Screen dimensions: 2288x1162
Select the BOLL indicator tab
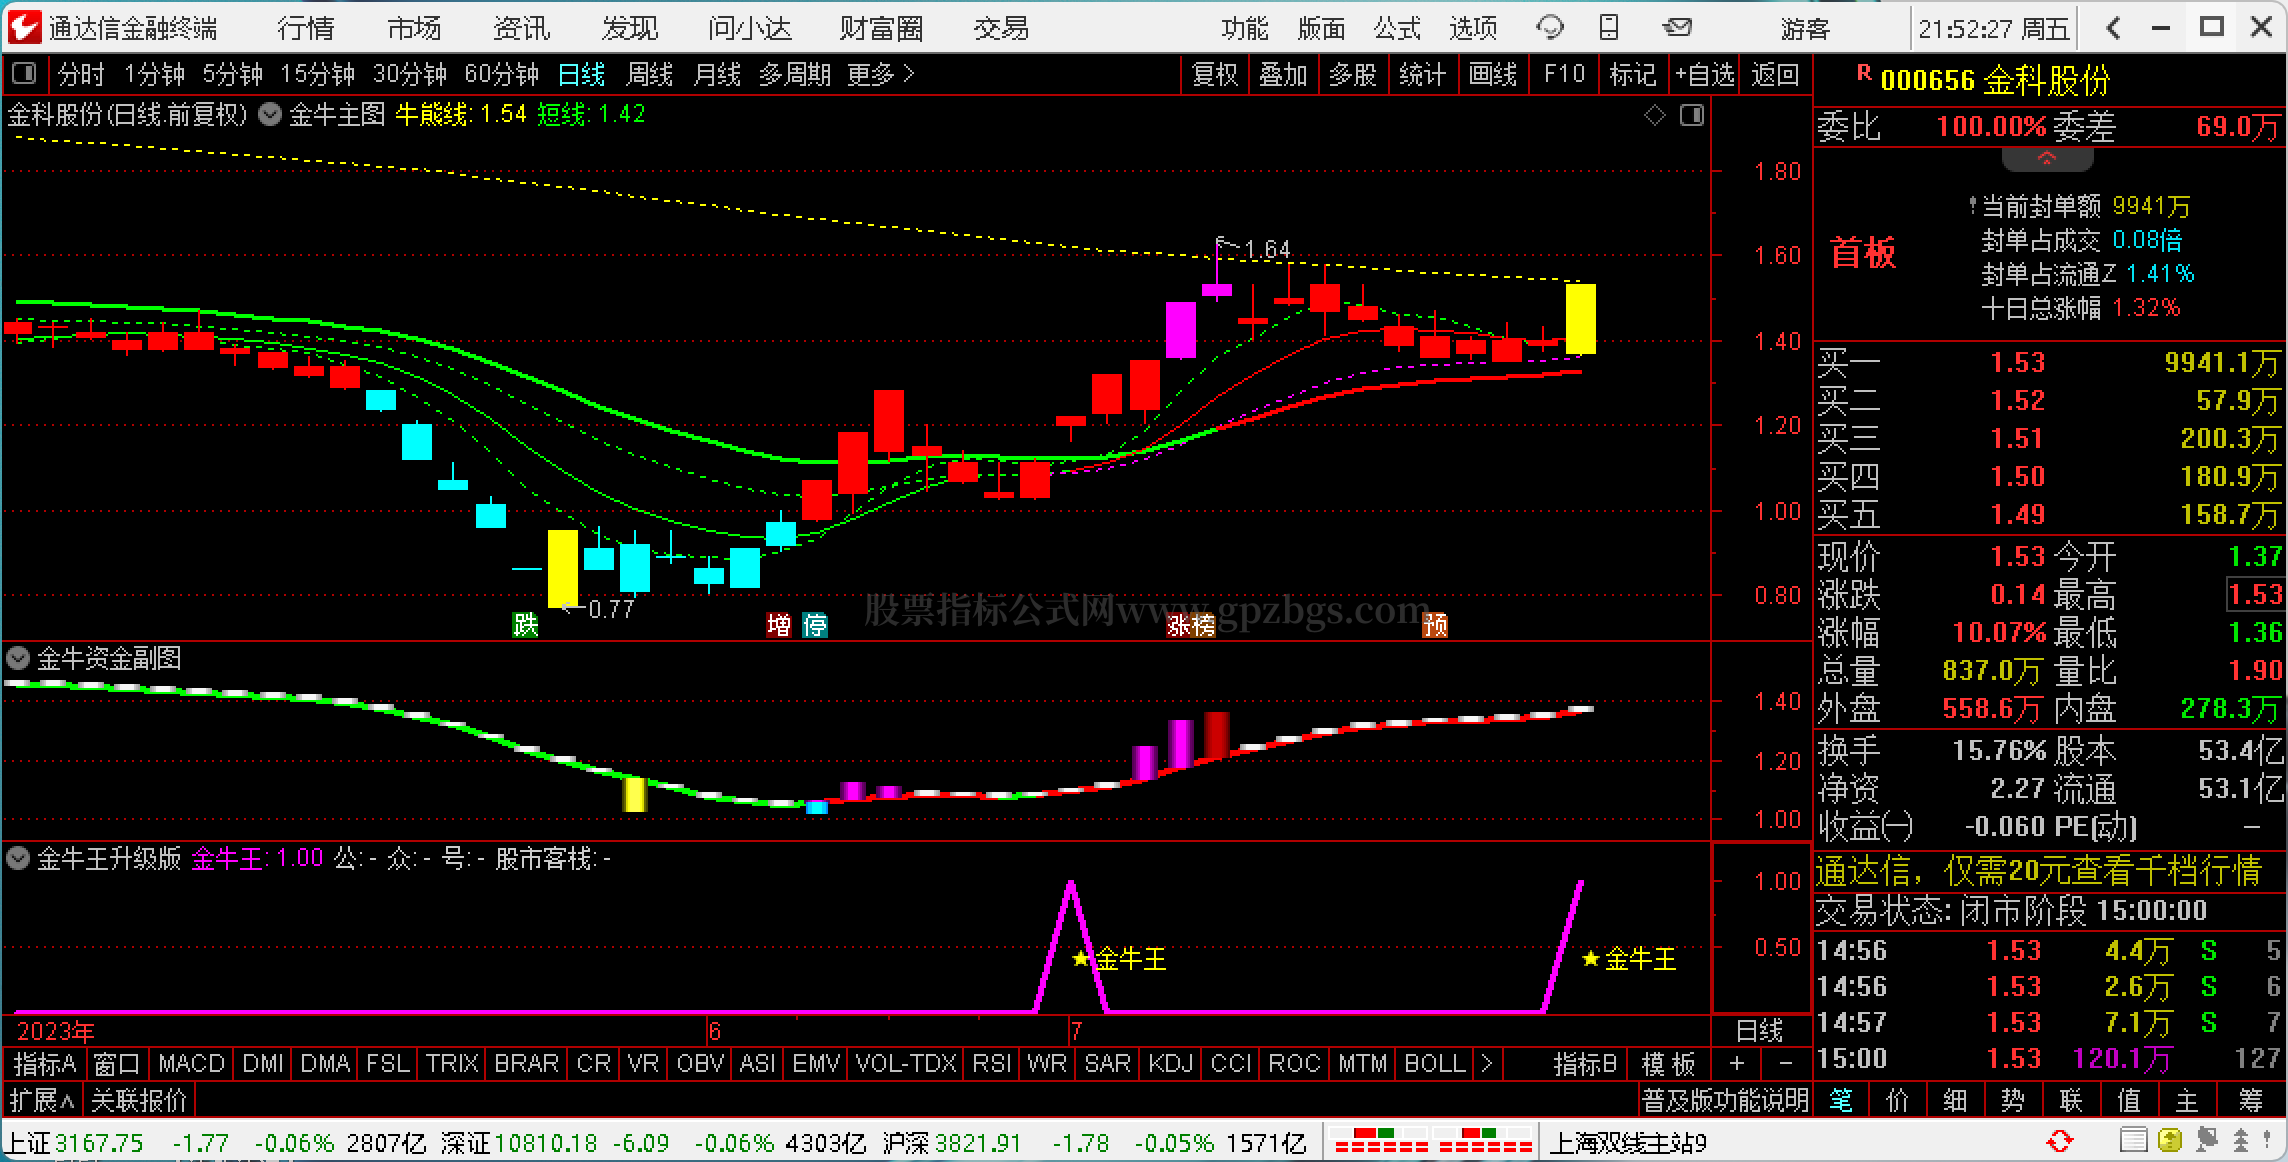pyautogui.click(x=1435, y=1063)
